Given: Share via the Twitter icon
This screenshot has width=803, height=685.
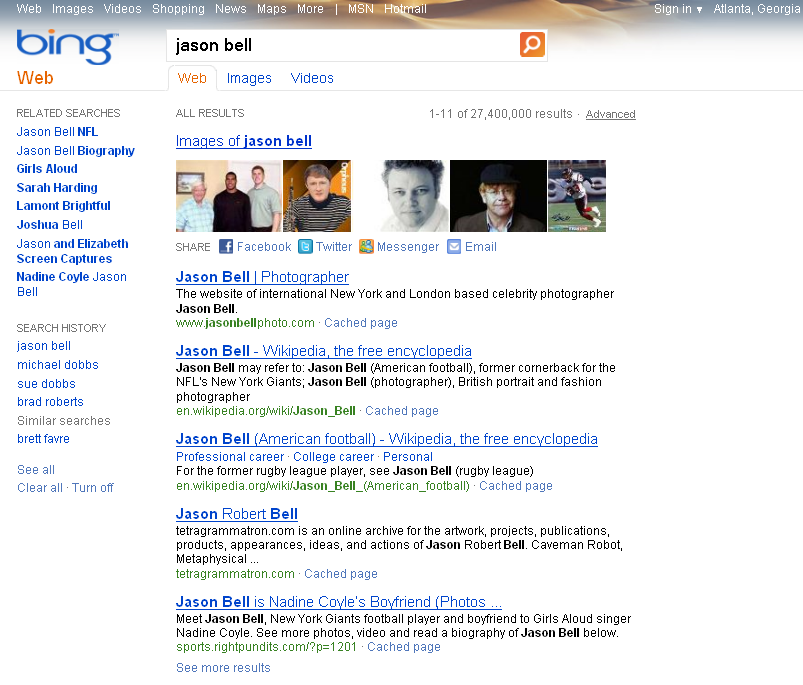Looking at the screenshot, I should coord(305,247).
